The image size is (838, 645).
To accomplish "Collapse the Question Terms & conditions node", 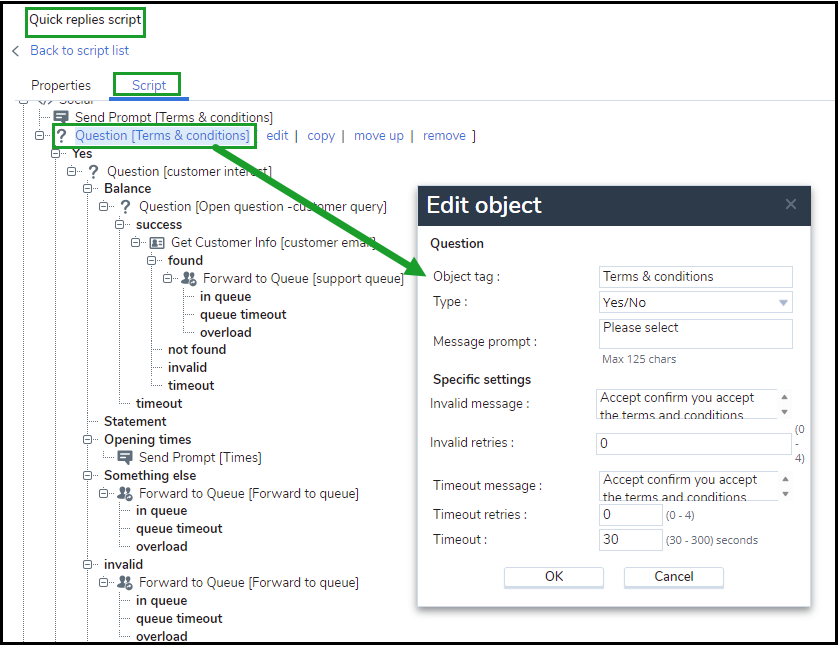I will point(40,136).
